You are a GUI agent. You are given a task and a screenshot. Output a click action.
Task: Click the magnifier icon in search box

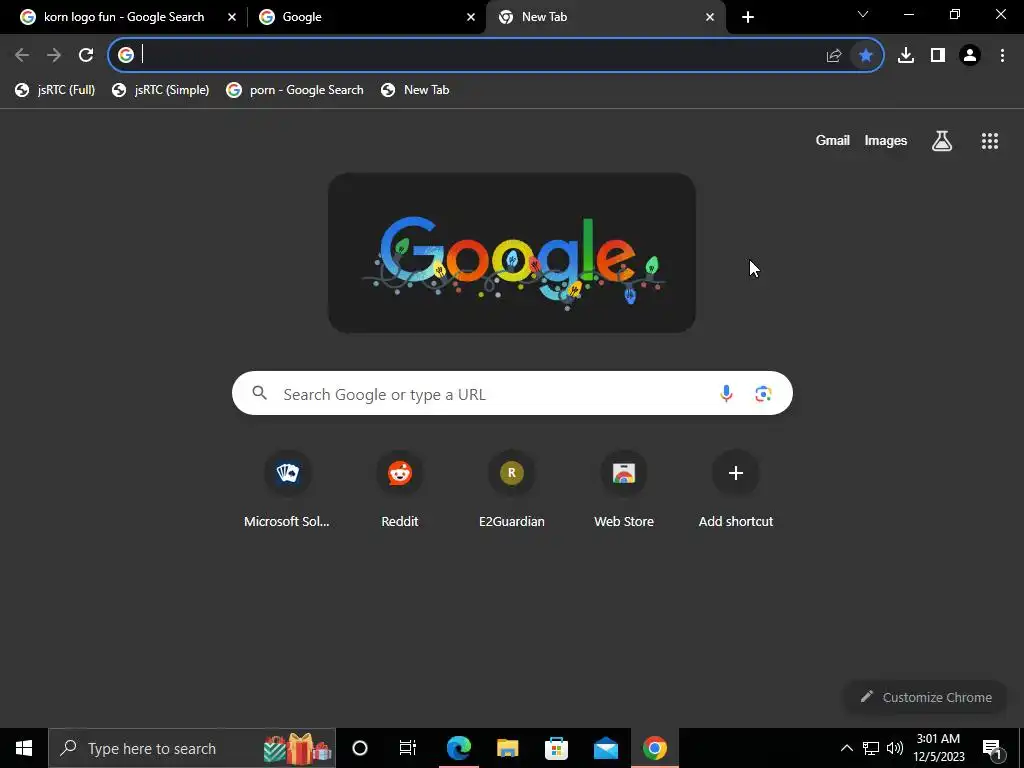click(x=259, y=393)
